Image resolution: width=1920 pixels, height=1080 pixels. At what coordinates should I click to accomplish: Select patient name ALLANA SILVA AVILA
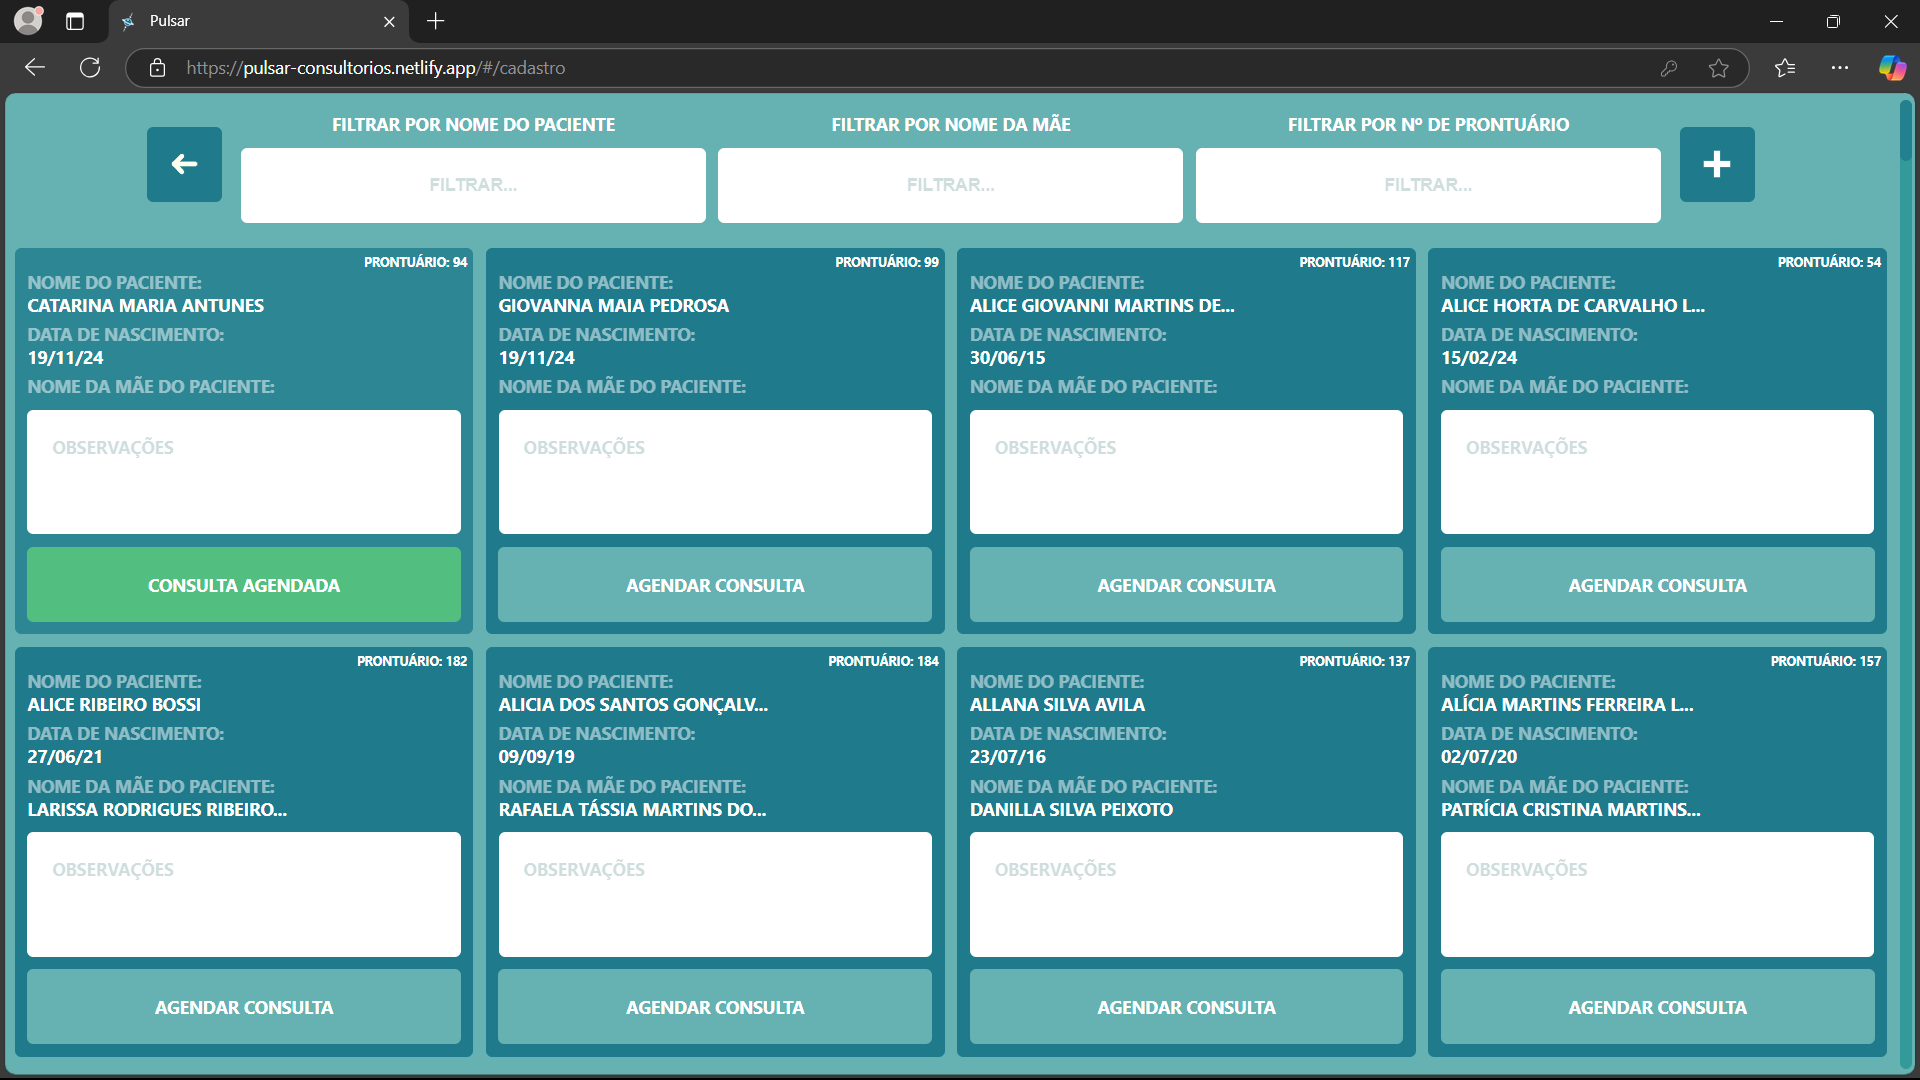tap(1057, 705)
